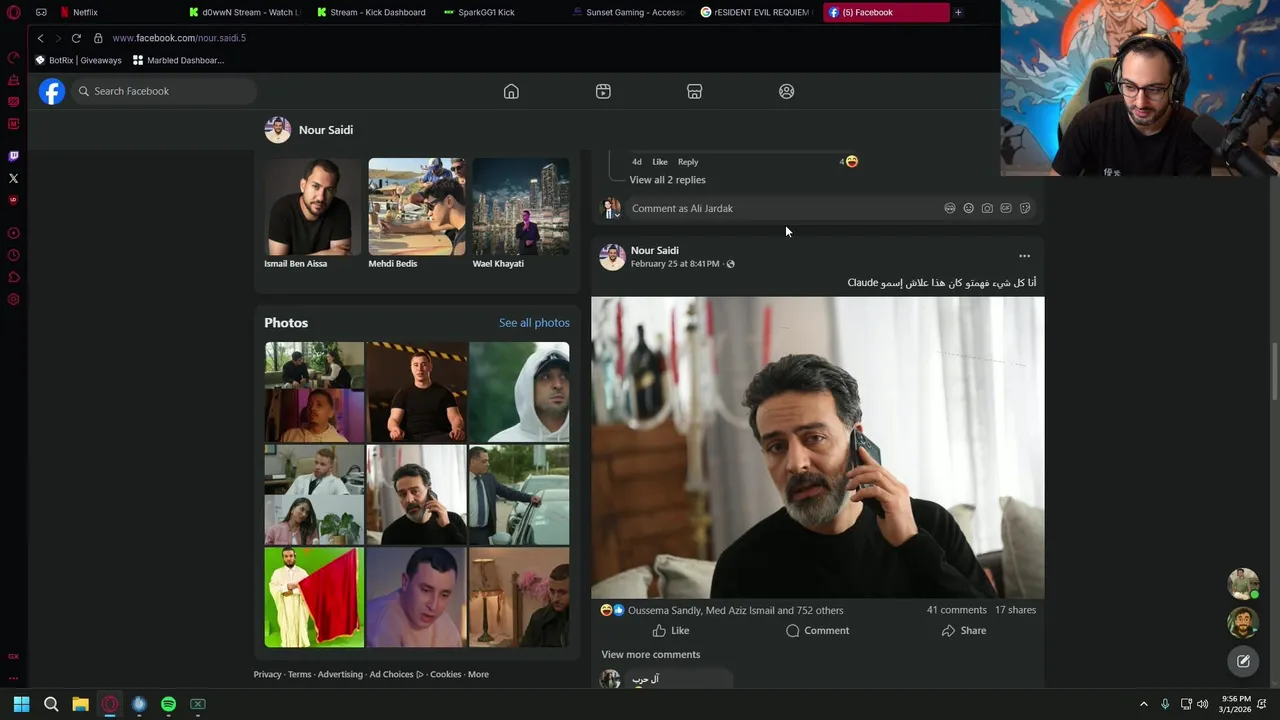1280x720 pixels.
Task: Click the new message compose icon
Action: coord(1243,661)
